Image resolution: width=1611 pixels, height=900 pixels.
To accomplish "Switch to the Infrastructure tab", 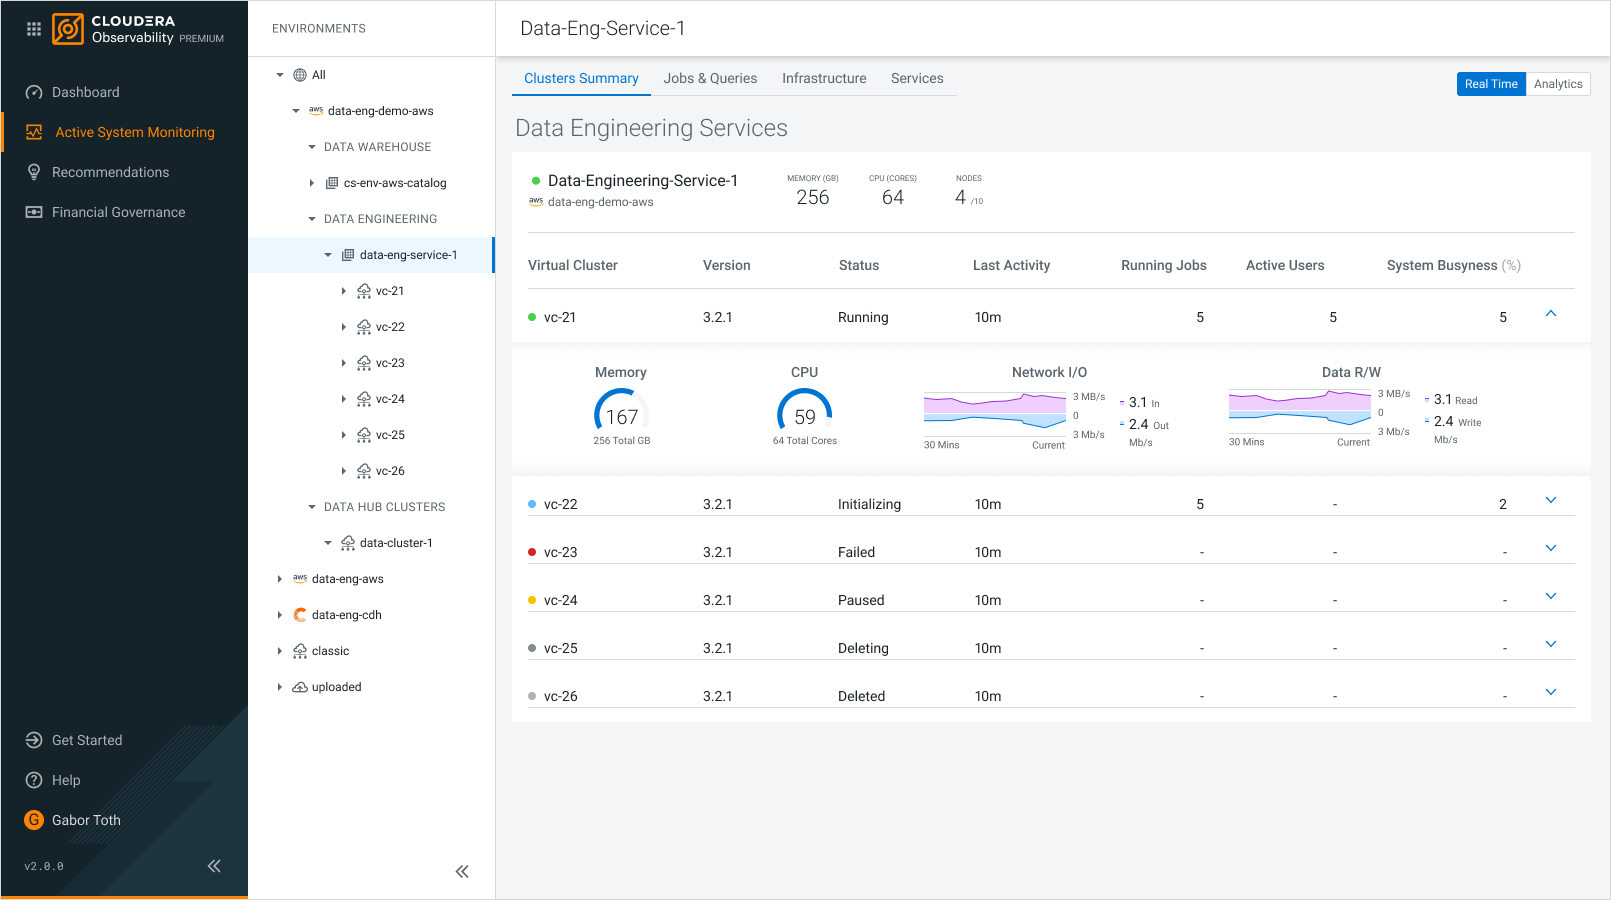I will tap(824, 78).
